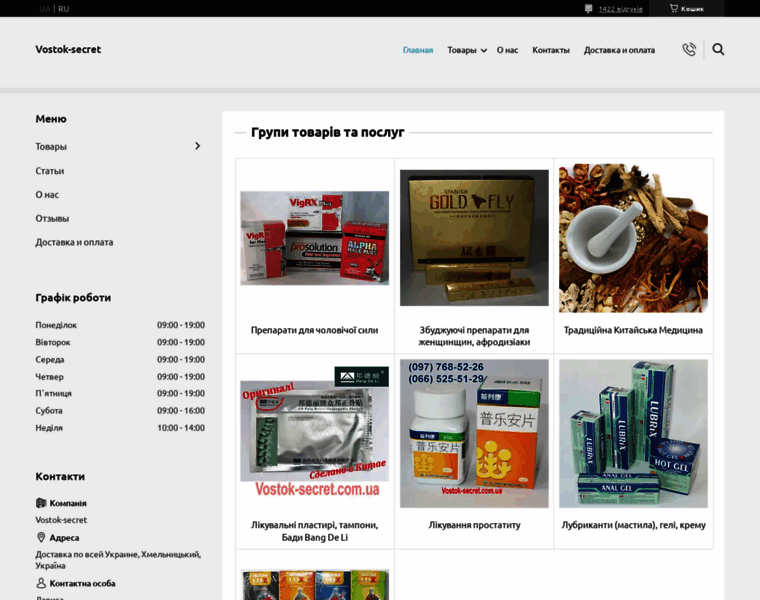Image resolution: width=760 pixels, height=600 pixels.
Task: Open Традиційна Китайська Медицина category link
Action: click(633, 330)
